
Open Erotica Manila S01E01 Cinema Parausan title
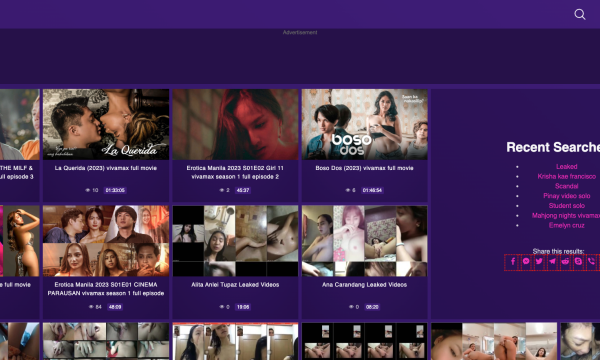click(106, 289)
